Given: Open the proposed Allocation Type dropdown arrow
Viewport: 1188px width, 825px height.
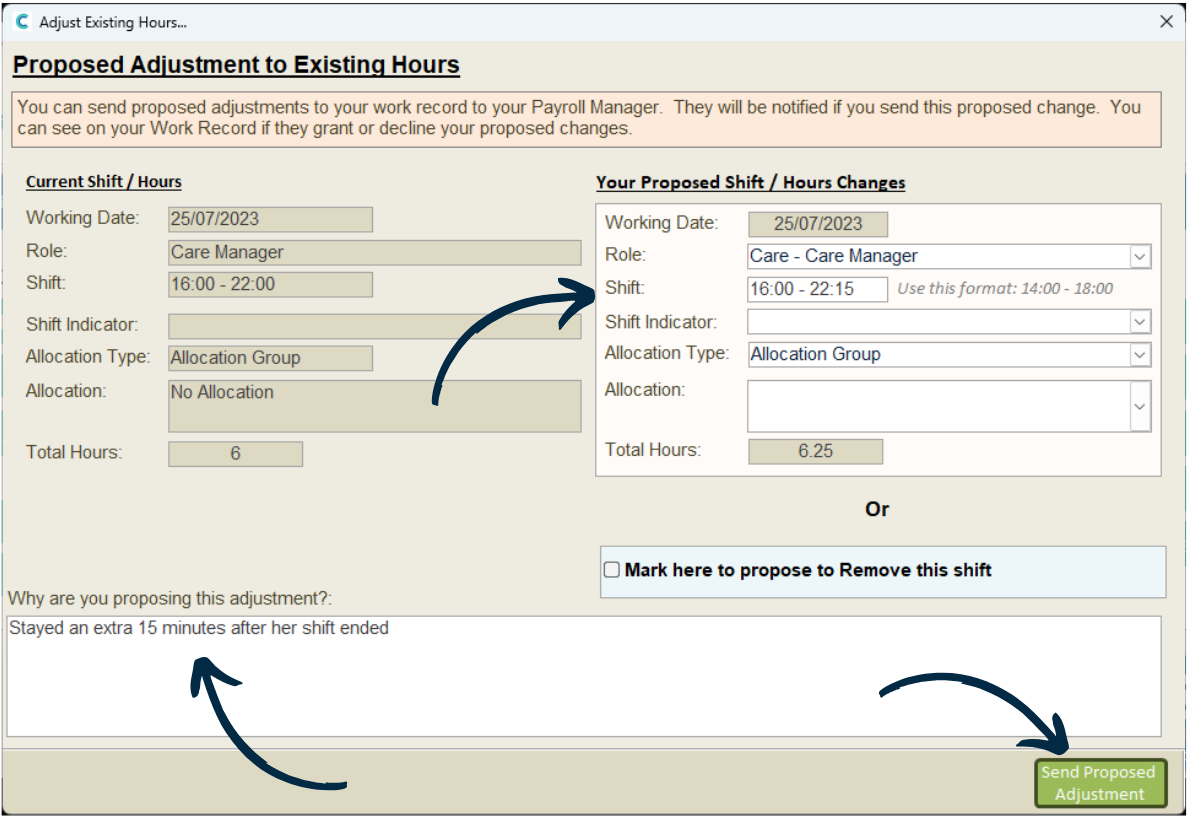Looking at the screenshot, I should [x=1140, y=355].
